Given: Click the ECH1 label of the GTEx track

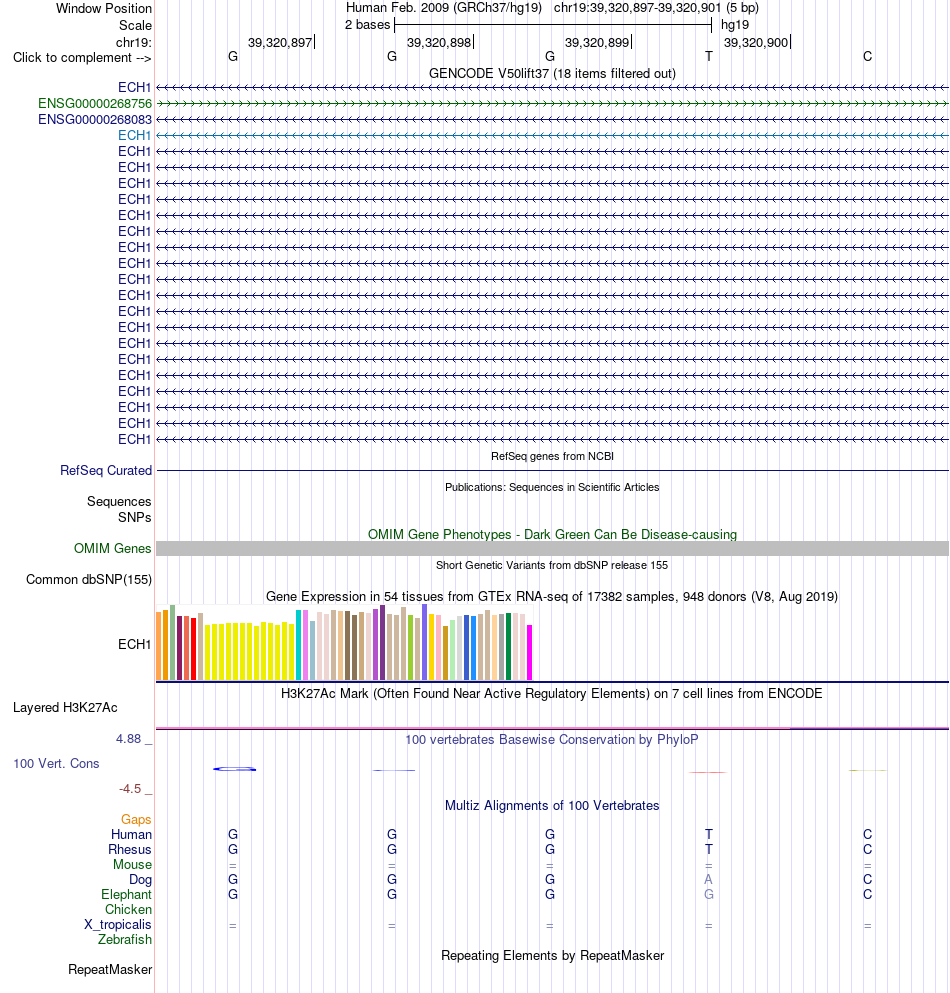Looking at the screenshot, I should pos(134,644).
